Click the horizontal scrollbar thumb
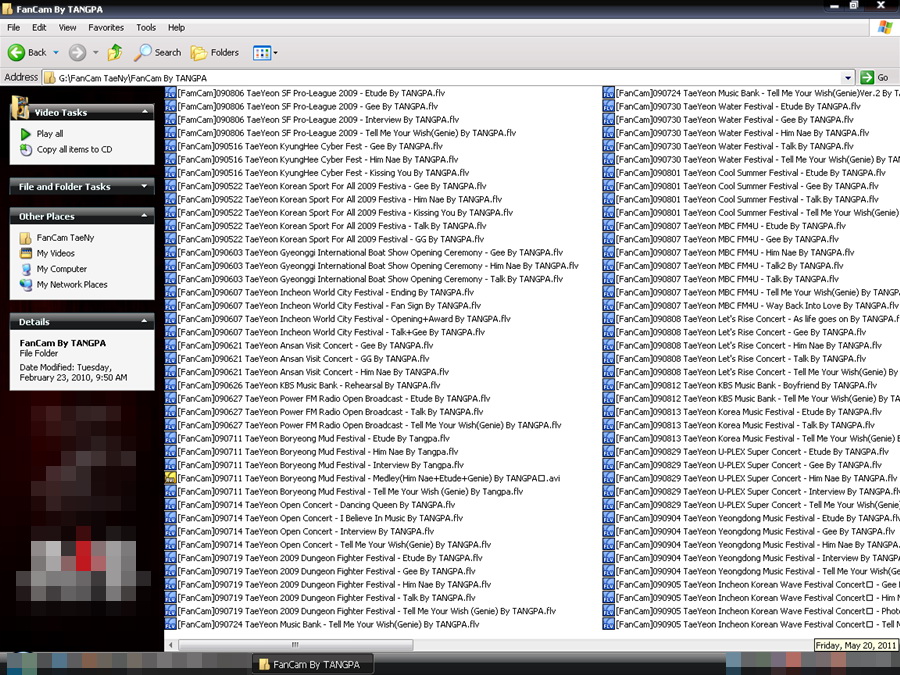The image size is (900, 675). [x=296, y=645]
